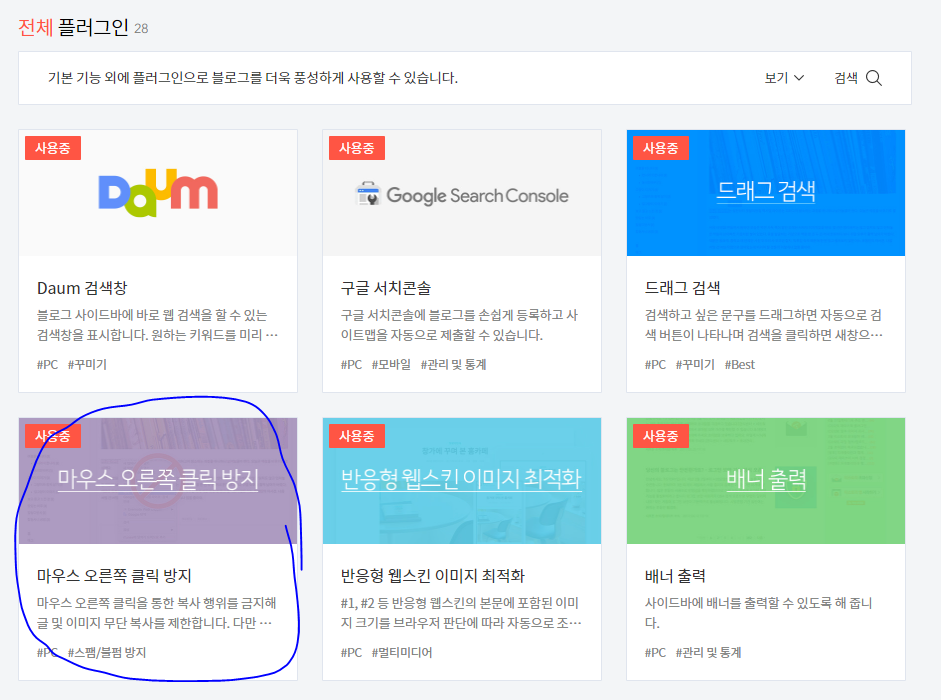Click the Daum 검색창 description text

157,325
